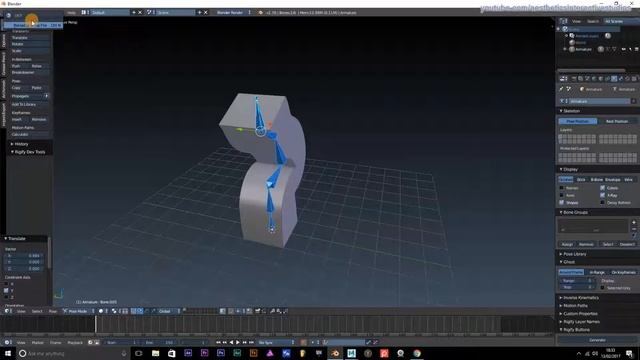The width and height of the screenshot is (640, 360).
Task: Open the Blender app on the taskbar
Action: (x=335, y=353)
